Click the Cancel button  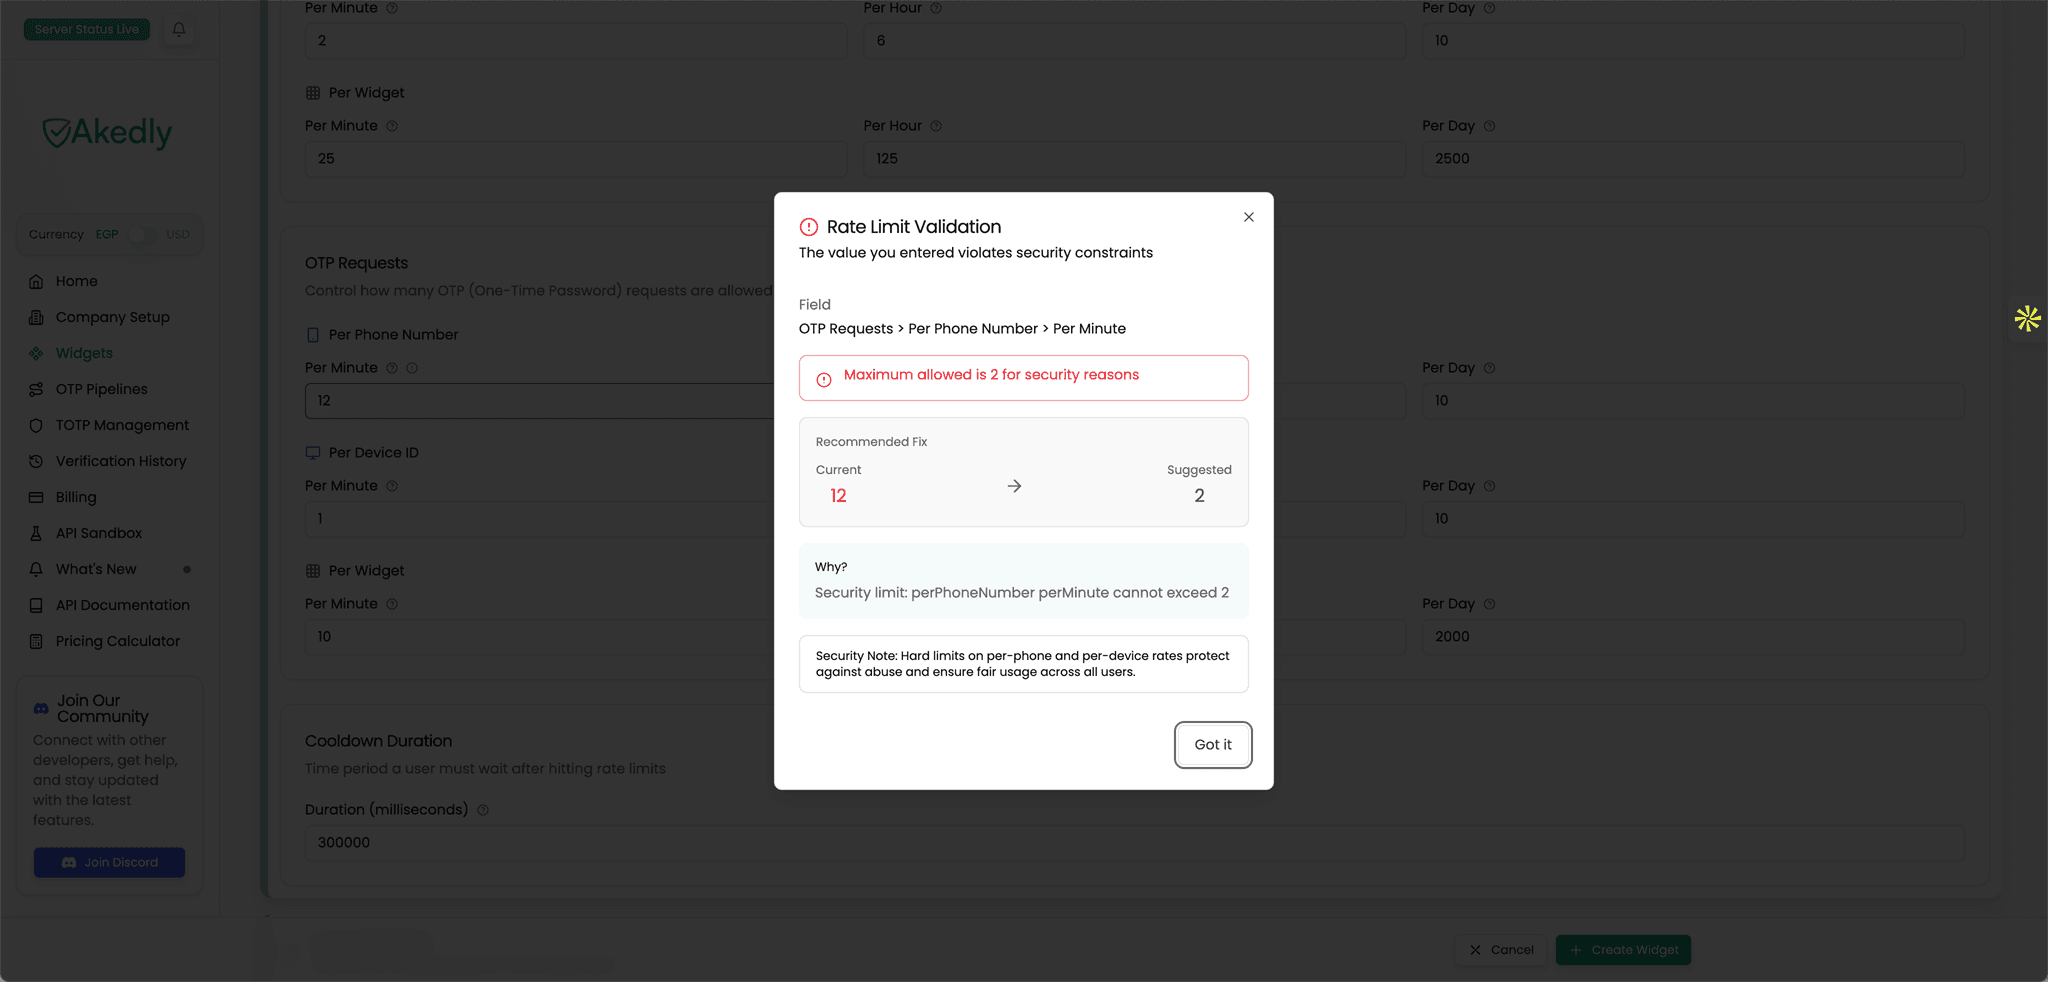[x=1501, y=950]
